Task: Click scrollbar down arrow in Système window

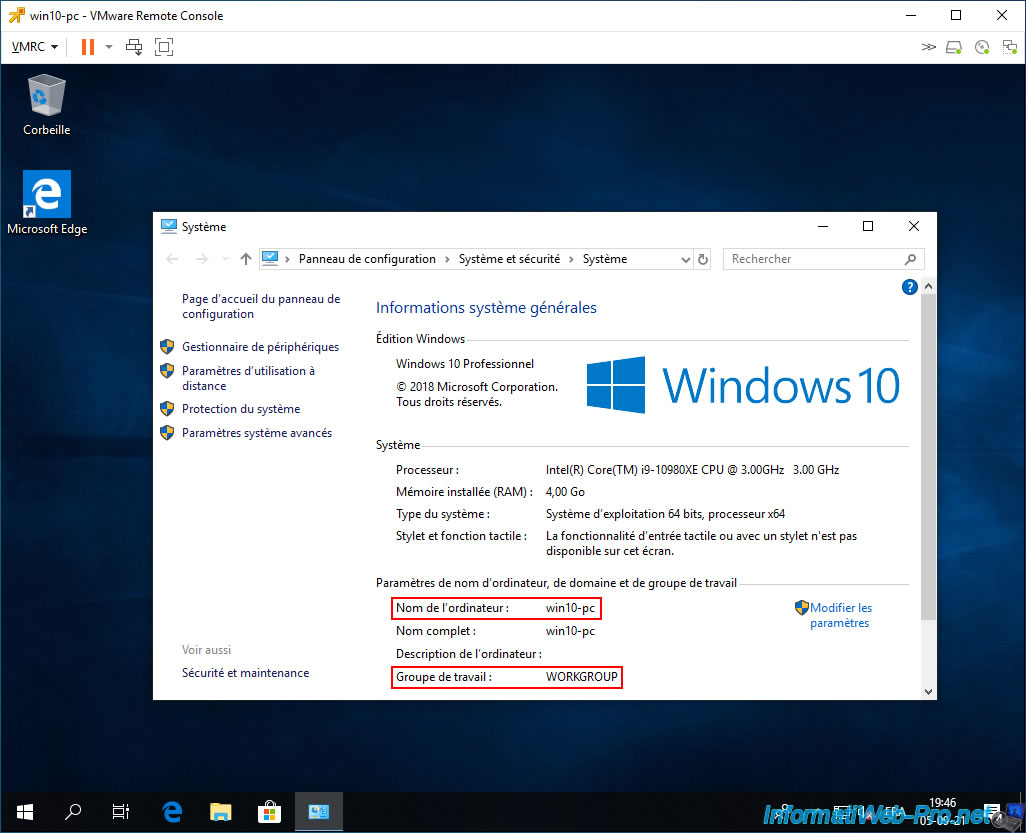Action: (928, 692)
